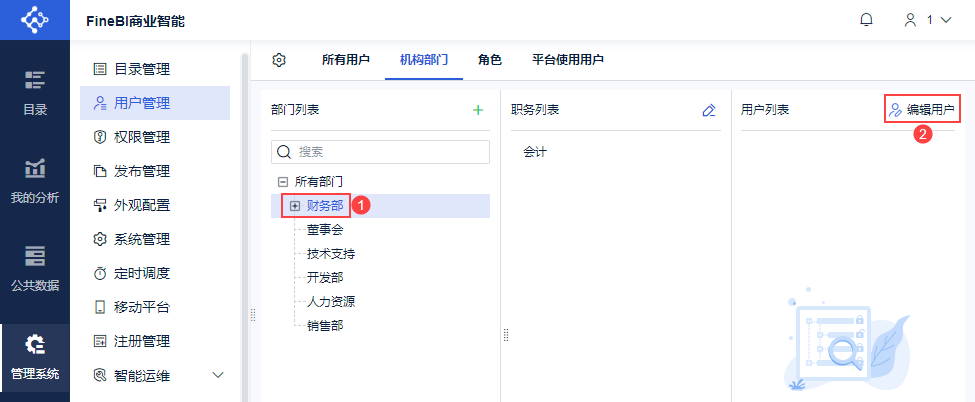Click the 编辑用户 button
975x402 pixels.
point(921,110)
